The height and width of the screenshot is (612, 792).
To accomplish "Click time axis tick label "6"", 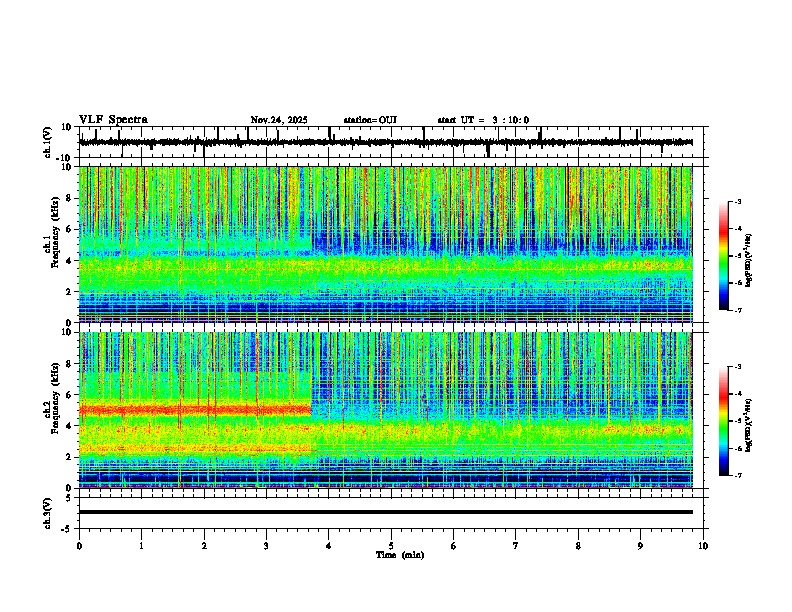I will (454, 546).
